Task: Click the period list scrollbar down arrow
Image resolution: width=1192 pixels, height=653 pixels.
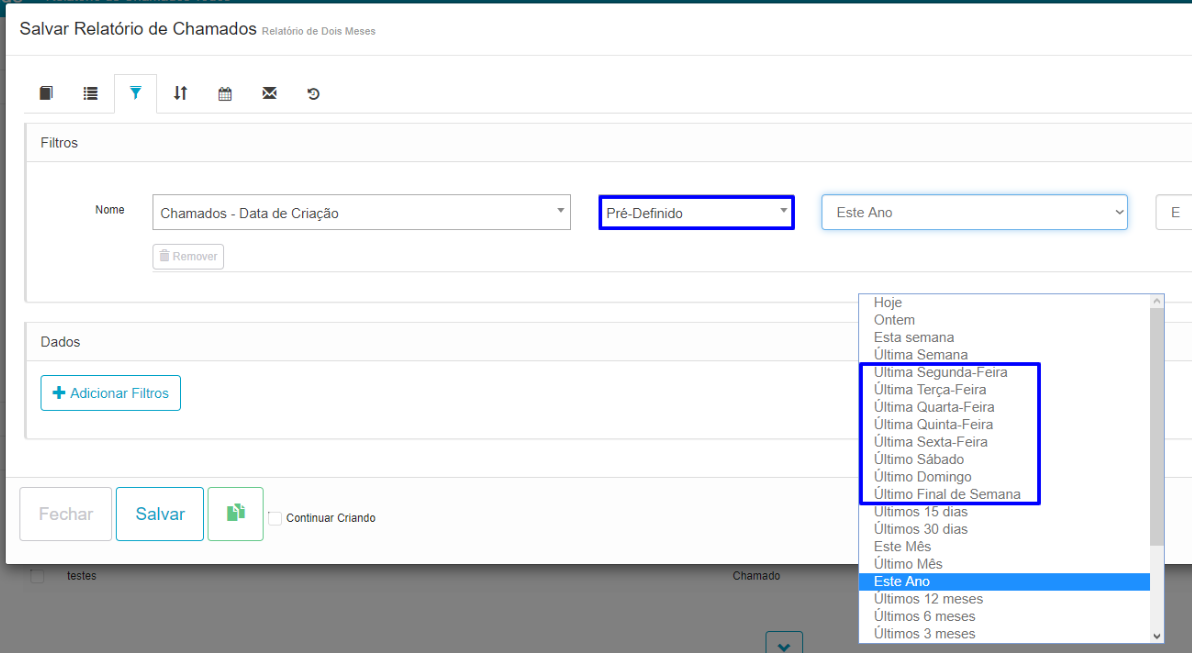Action: click(x=1157, y=636)
